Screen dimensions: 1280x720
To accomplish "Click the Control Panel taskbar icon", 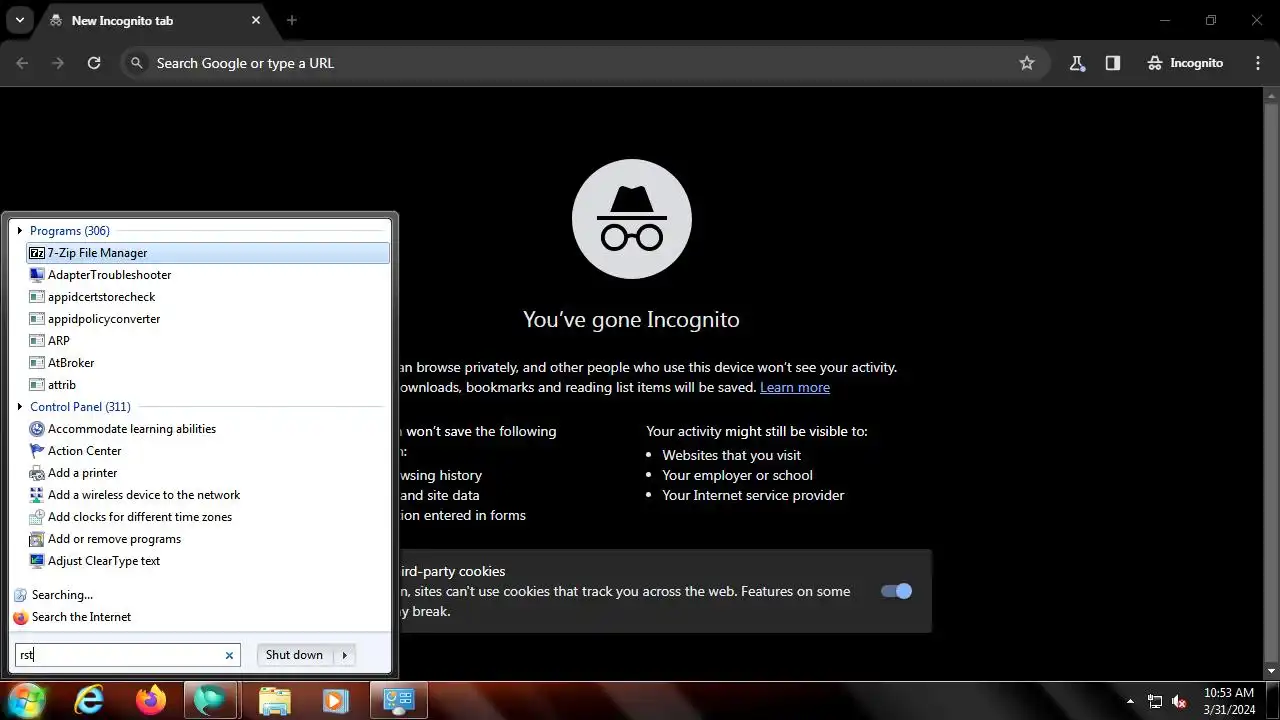I will pos(399,700).
